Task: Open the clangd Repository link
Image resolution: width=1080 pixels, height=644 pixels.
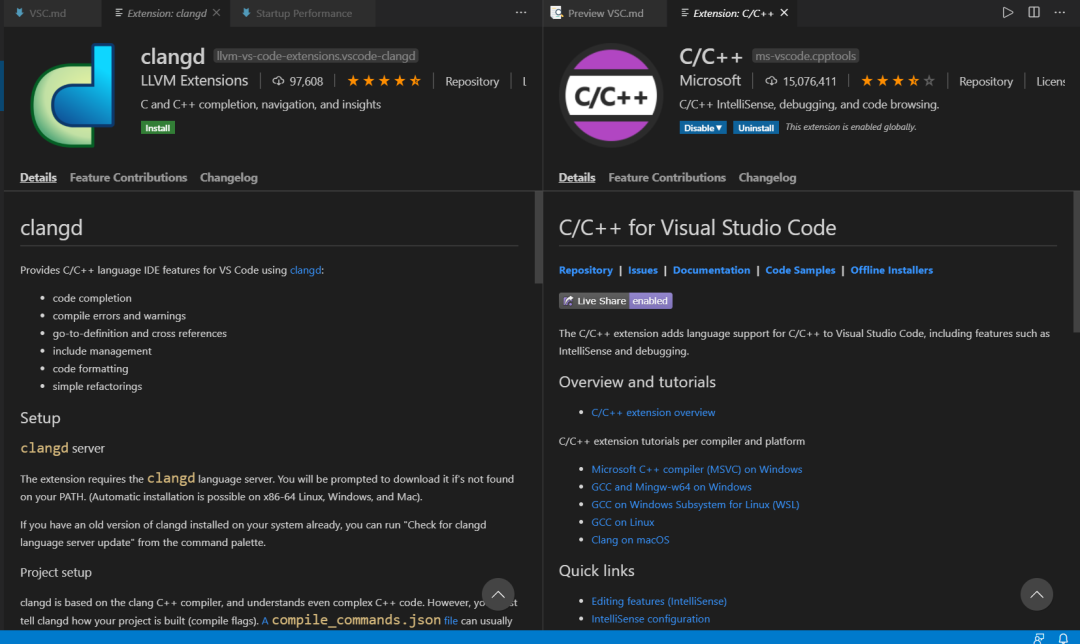Action: click(472, 81)
